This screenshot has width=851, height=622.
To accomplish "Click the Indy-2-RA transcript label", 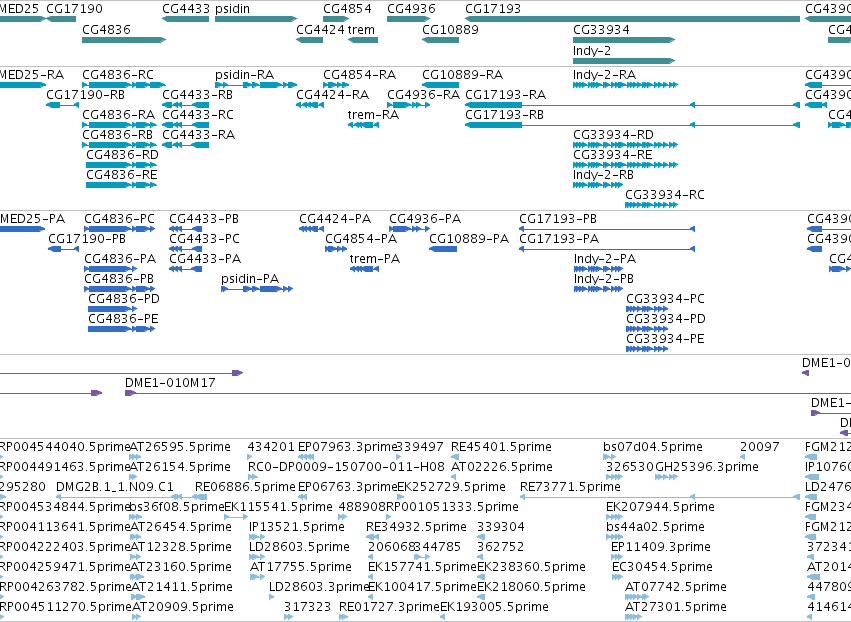I will pyautogui.click(x=604, y=74).
